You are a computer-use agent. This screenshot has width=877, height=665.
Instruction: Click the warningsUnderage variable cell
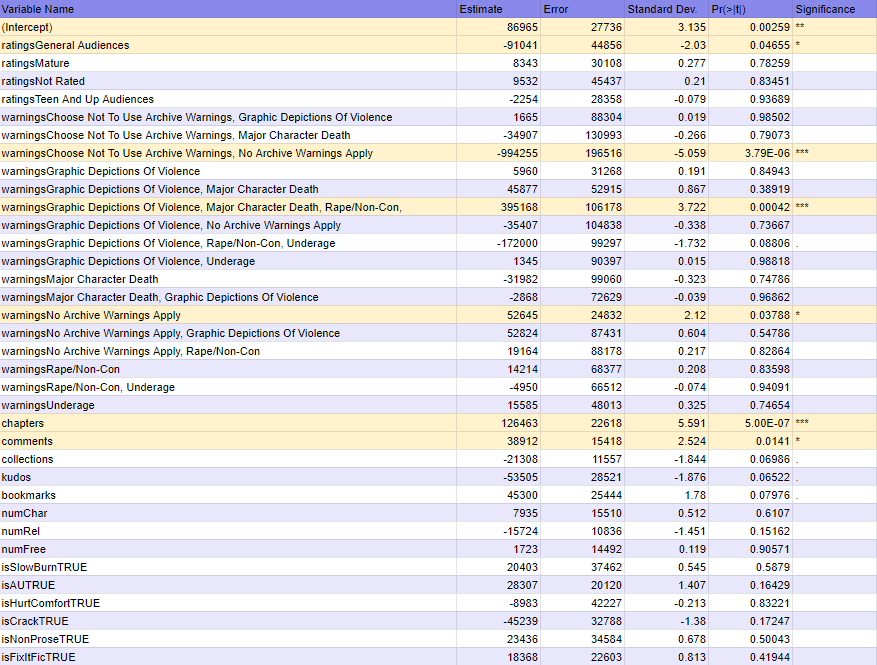click(228, 405)
